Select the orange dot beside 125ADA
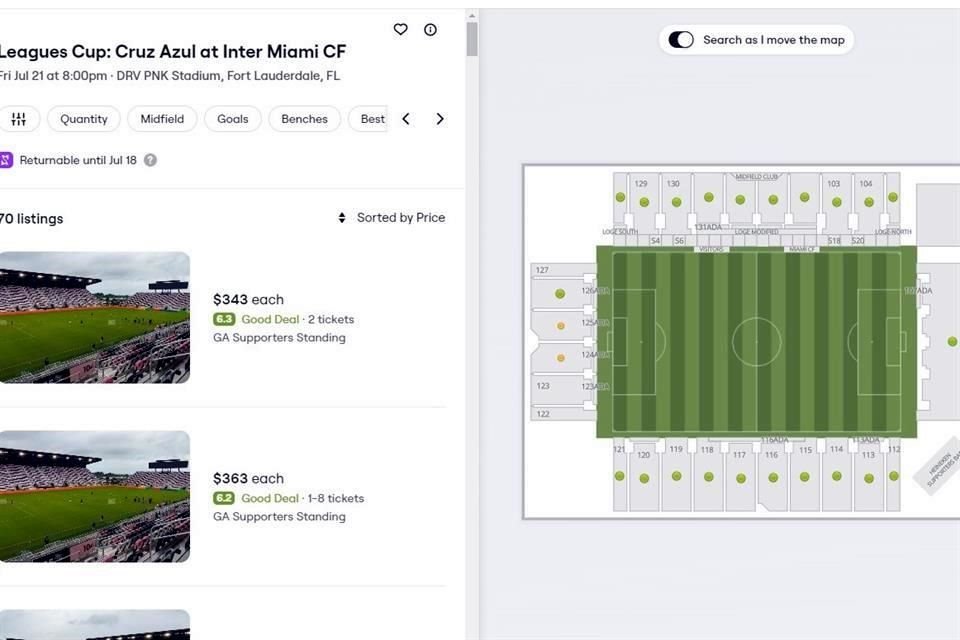The image size is (960, 640). tap(560, 326)
